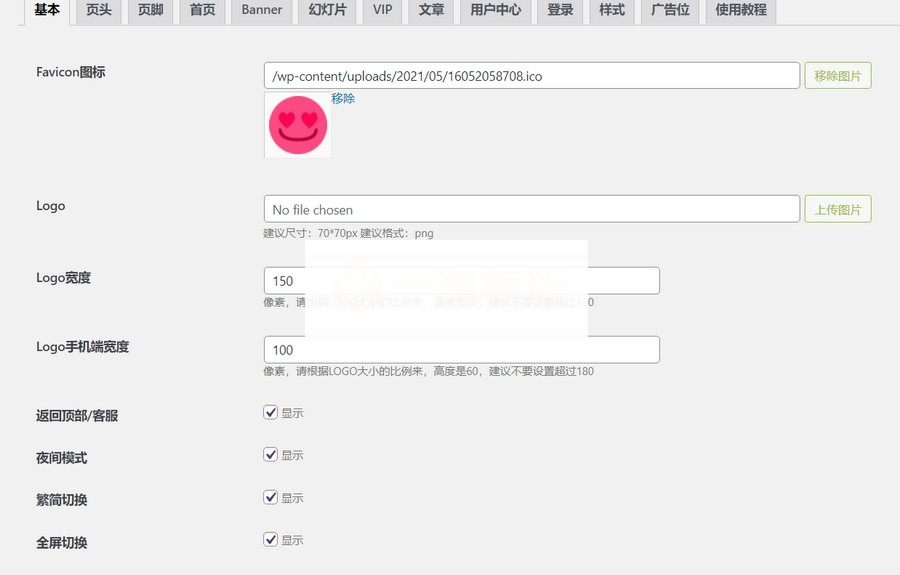
Task: Switch to the 文章 tab
Action: click(432, 11)
